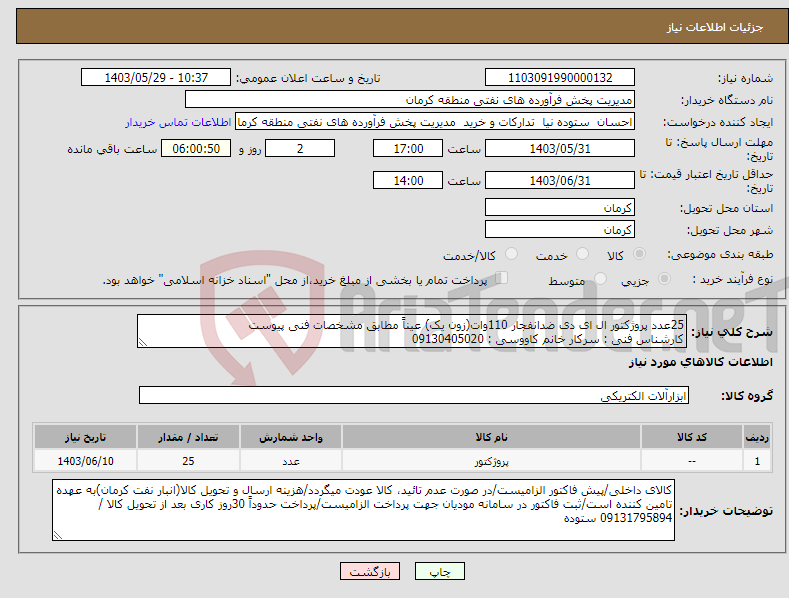Screen dimensions: 789x598
Task: Click the resize handle of buyer notes box
Action: (x=58, y=535)
